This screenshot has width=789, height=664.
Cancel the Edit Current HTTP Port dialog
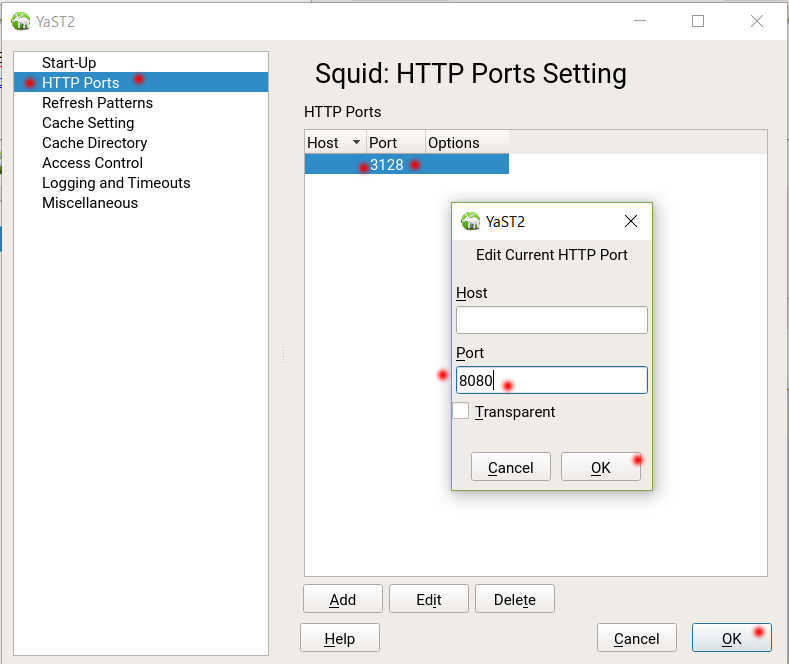[511, 467]
